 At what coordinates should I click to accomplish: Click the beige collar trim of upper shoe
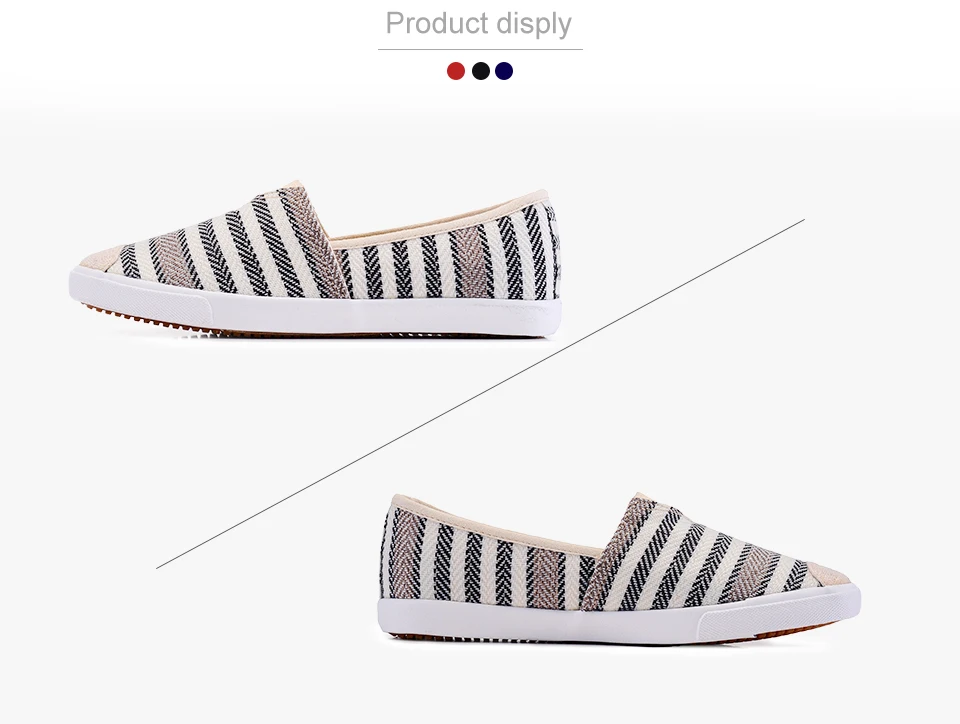click(438, 219)
